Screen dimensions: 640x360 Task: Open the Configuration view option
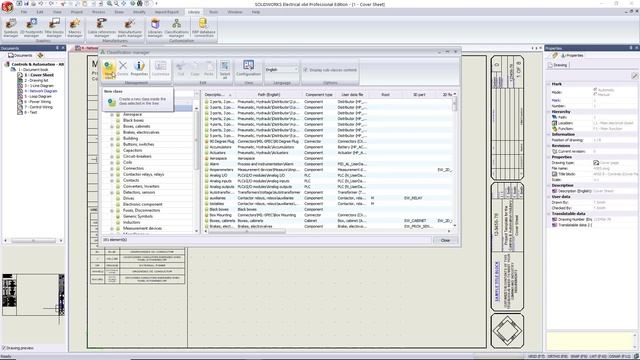248,69
